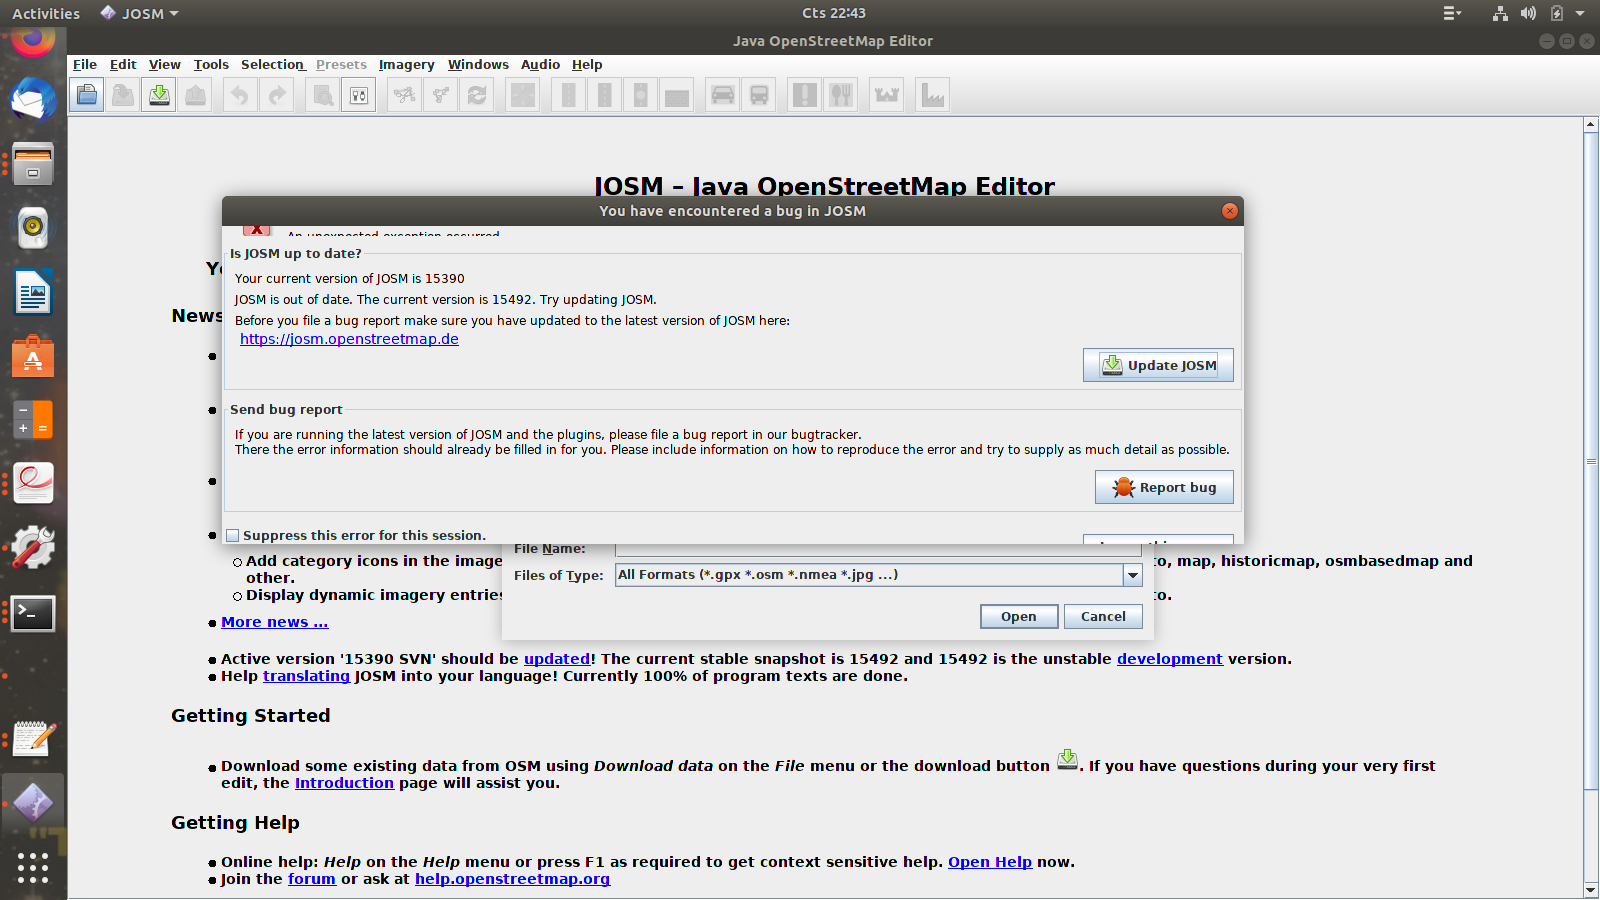Open the View menu
The image size is (1600, 900).
coord(165,64)
